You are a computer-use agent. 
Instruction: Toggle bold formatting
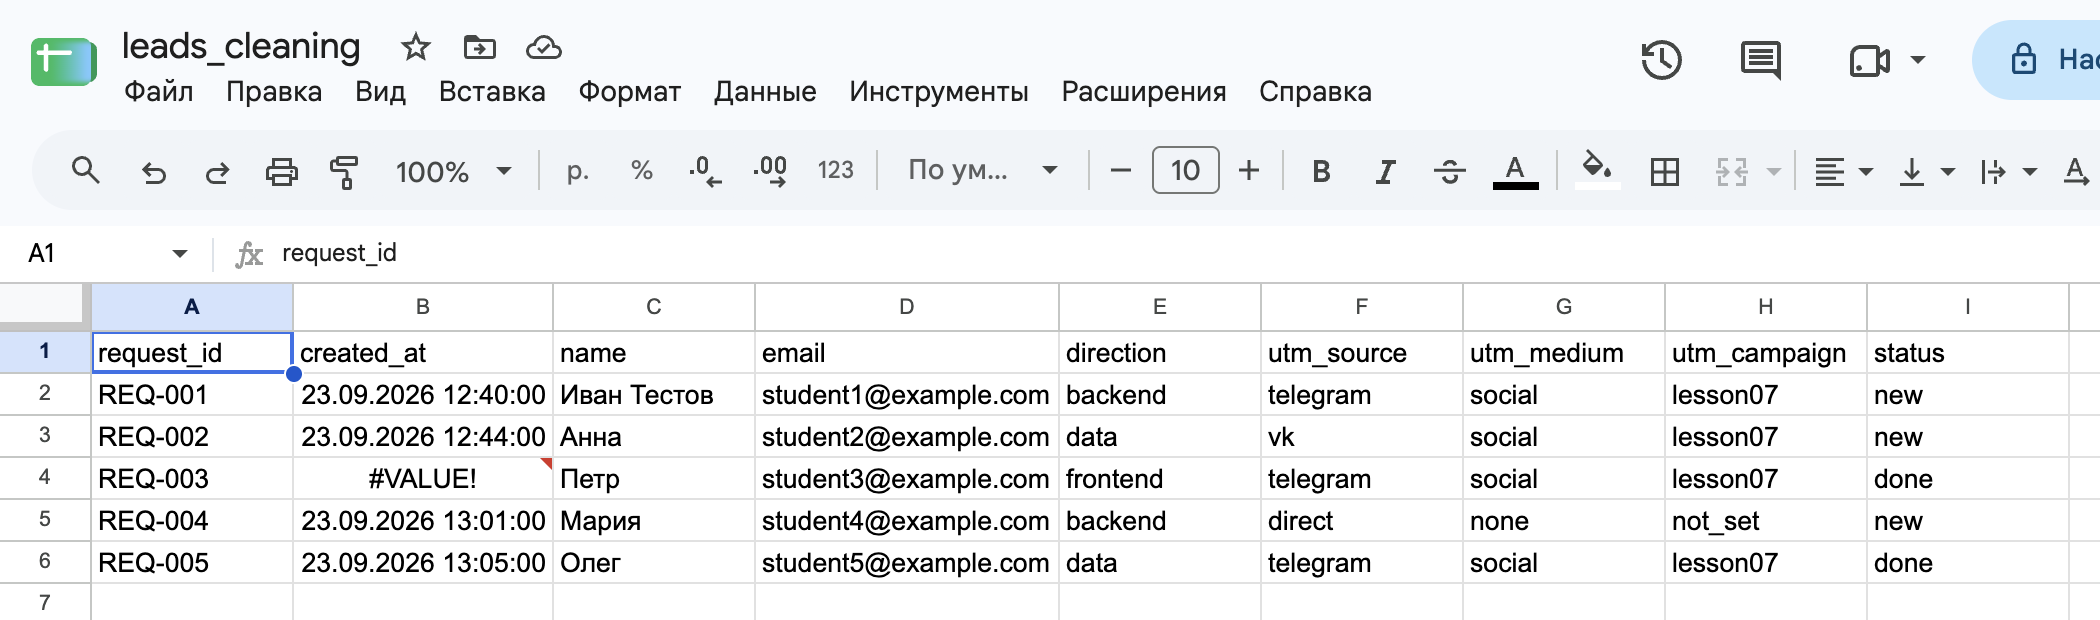pyautogui.click(x=1321, y=172)
